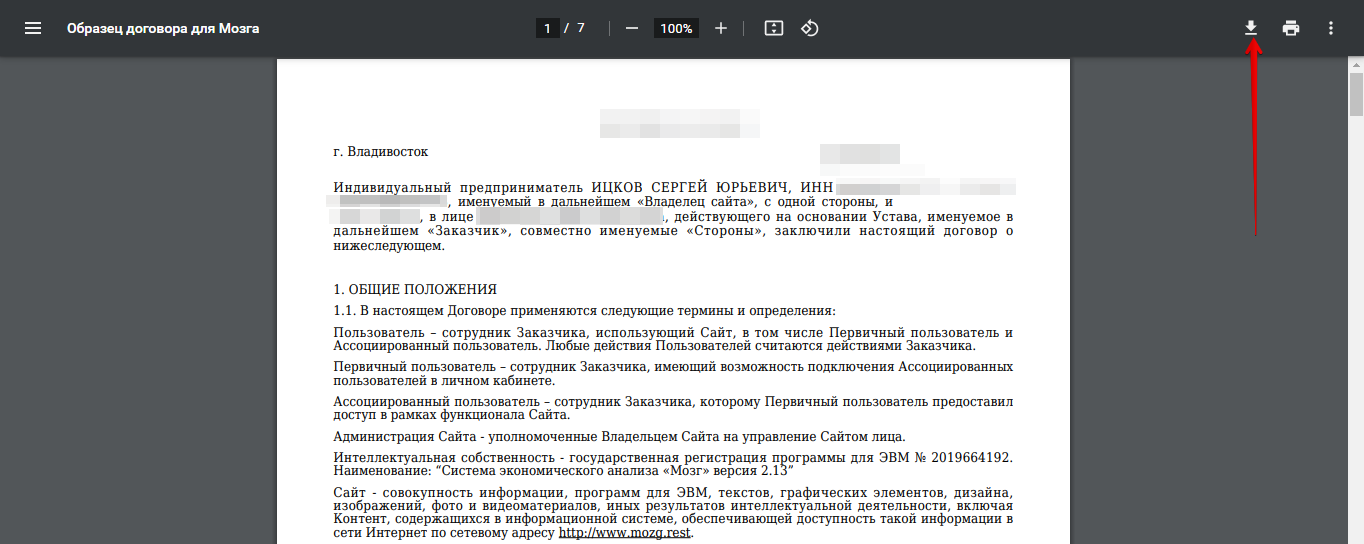Click the paragraph starting "Первичный пользователь"
Viewport: 1364px width, 544px height.
[x=673, y=374]
